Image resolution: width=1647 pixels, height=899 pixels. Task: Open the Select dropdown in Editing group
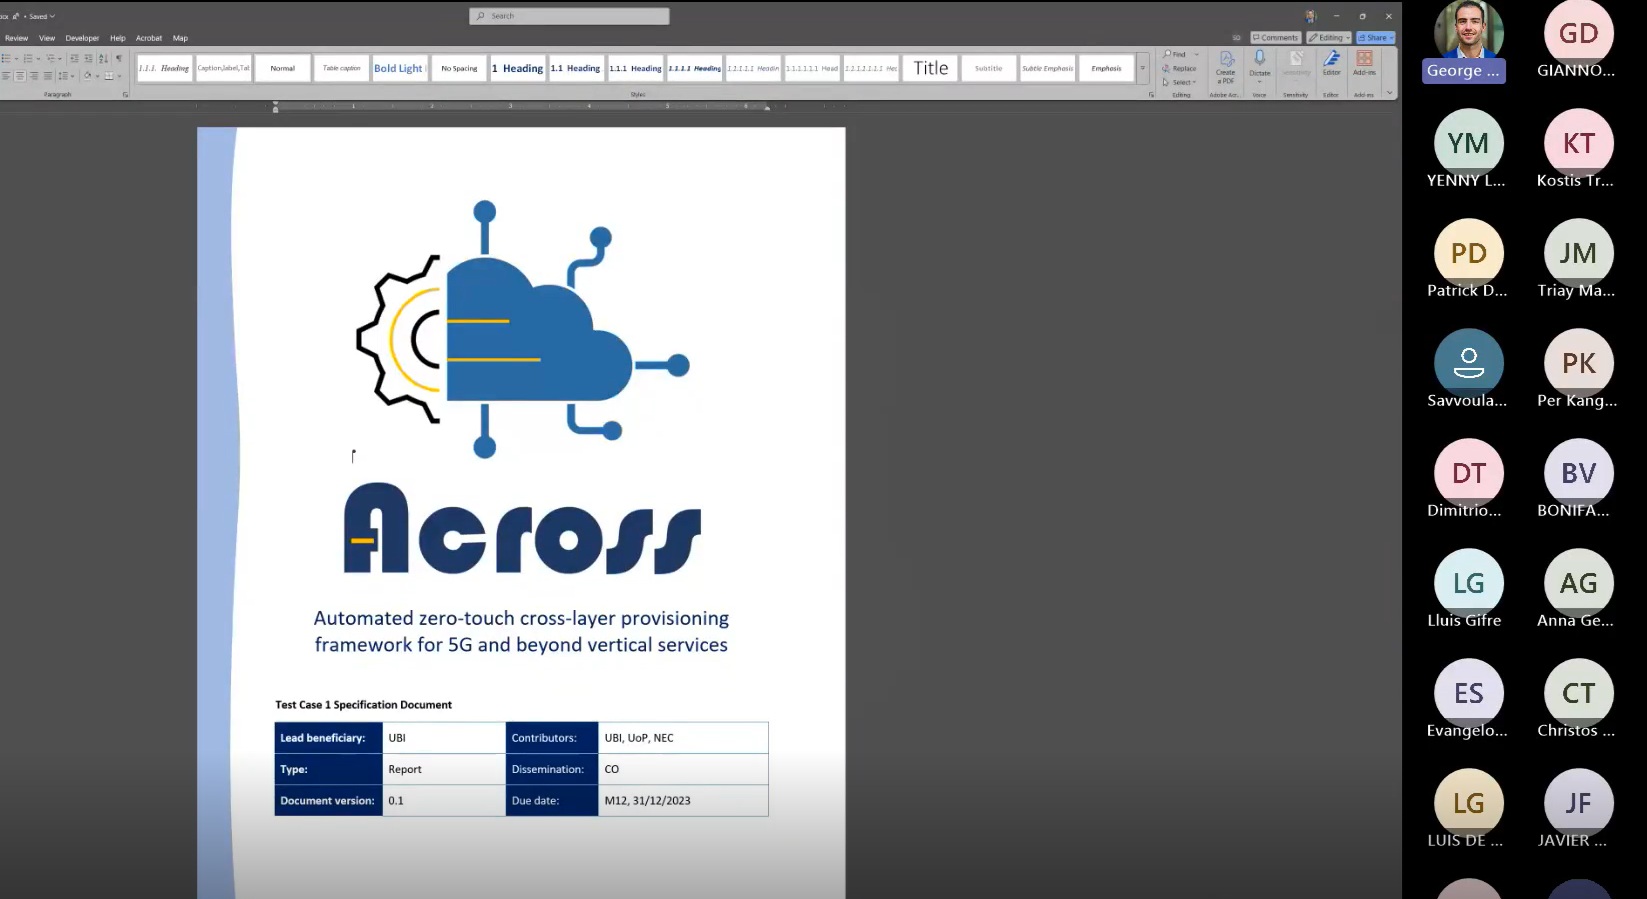[x=1180, y=82]
